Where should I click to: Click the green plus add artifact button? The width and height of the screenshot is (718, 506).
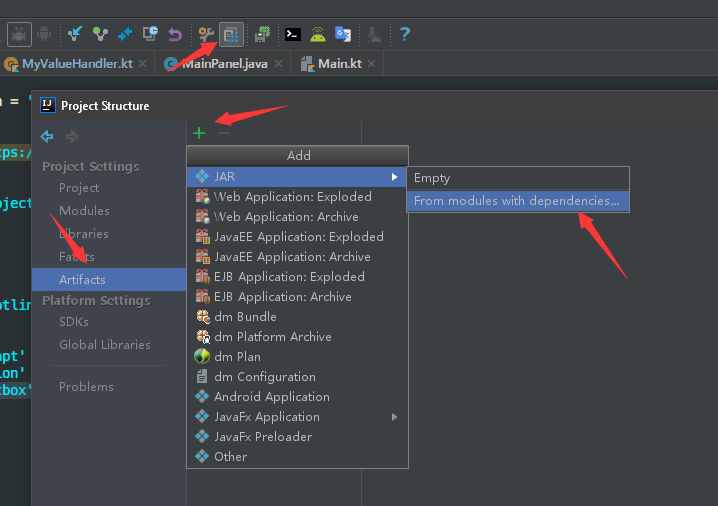(x=199, y=133)
